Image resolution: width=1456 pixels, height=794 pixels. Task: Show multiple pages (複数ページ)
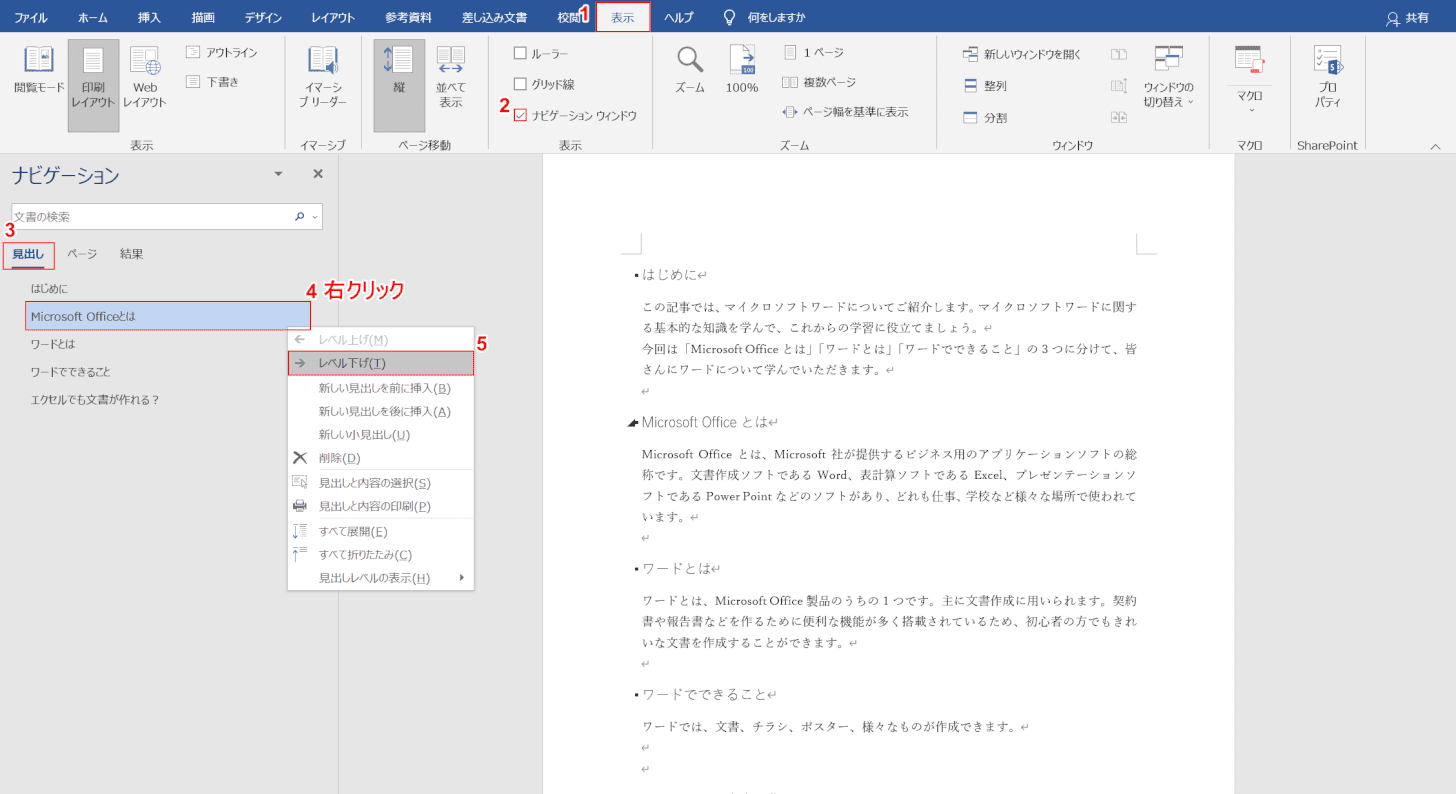pos(819,82)
